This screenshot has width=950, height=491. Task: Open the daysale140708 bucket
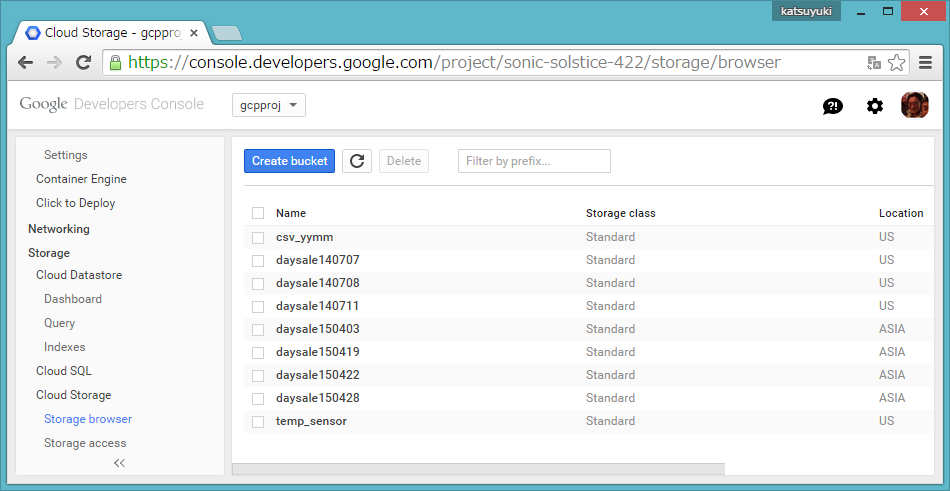pyautogui.click(x=317, y=282)
